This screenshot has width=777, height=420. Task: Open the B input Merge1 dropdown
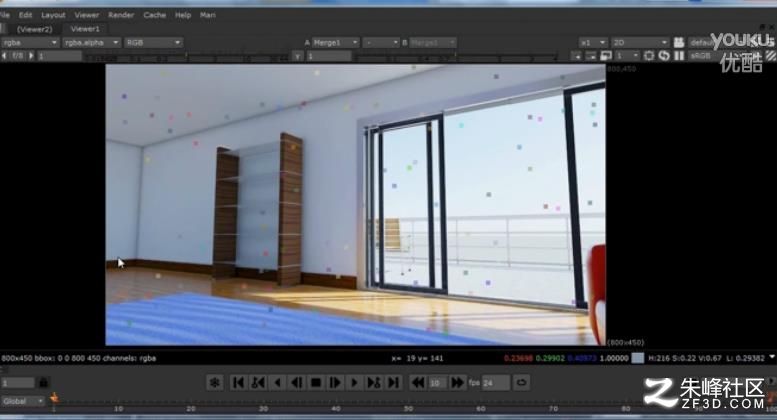tap(432, 43)
